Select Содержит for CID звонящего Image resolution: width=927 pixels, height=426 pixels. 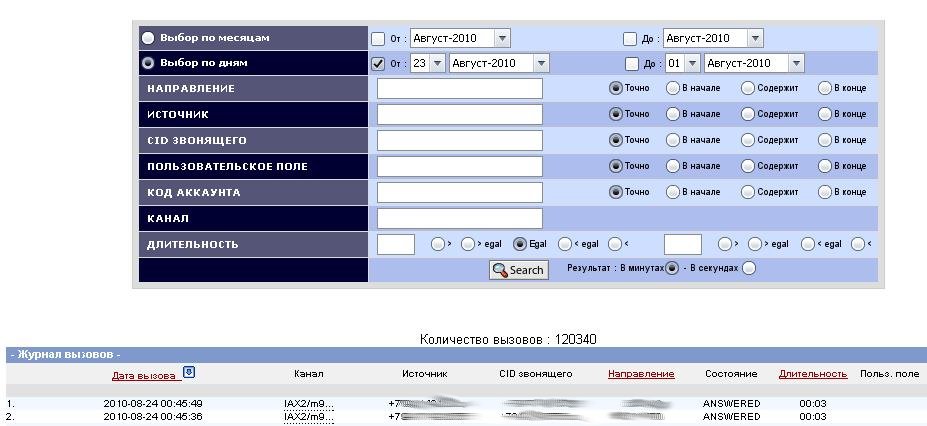748,140
